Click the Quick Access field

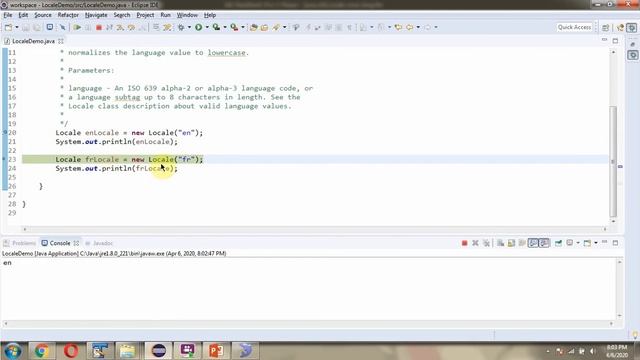pyautogui.click(x=574, y=27)
